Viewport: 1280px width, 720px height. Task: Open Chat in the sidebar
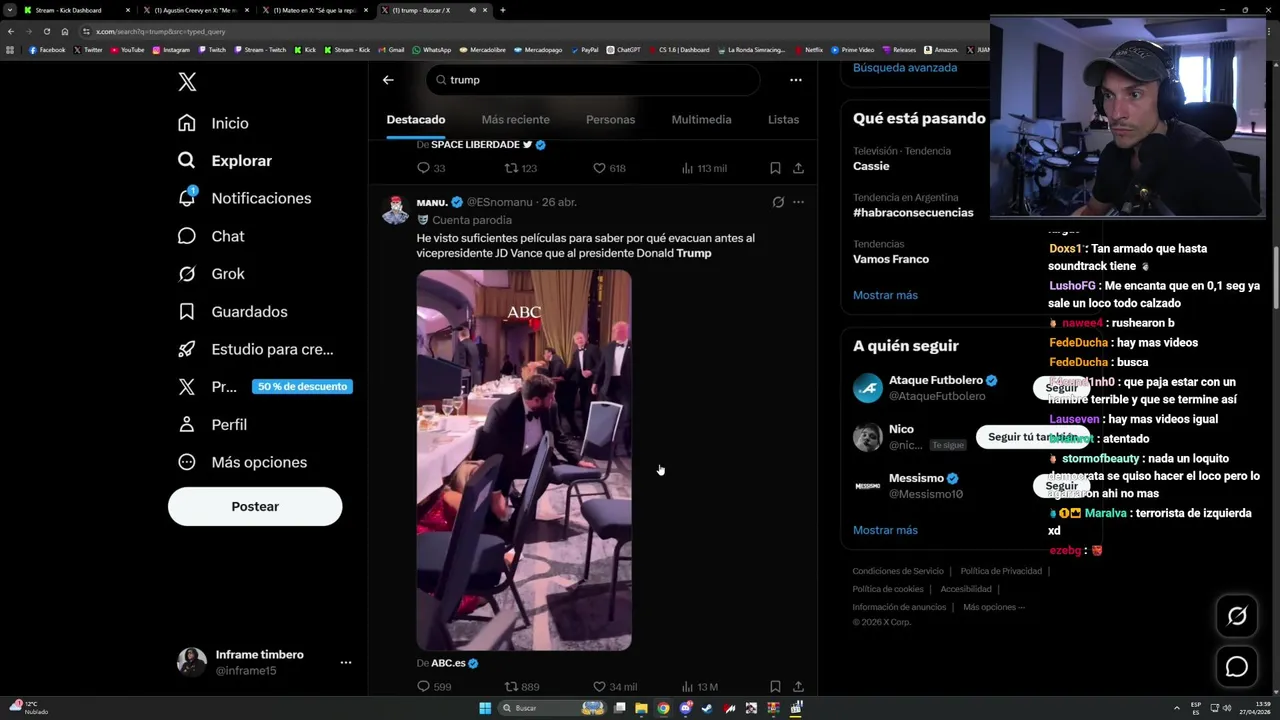pyautogui.click(x=211, y=236)
